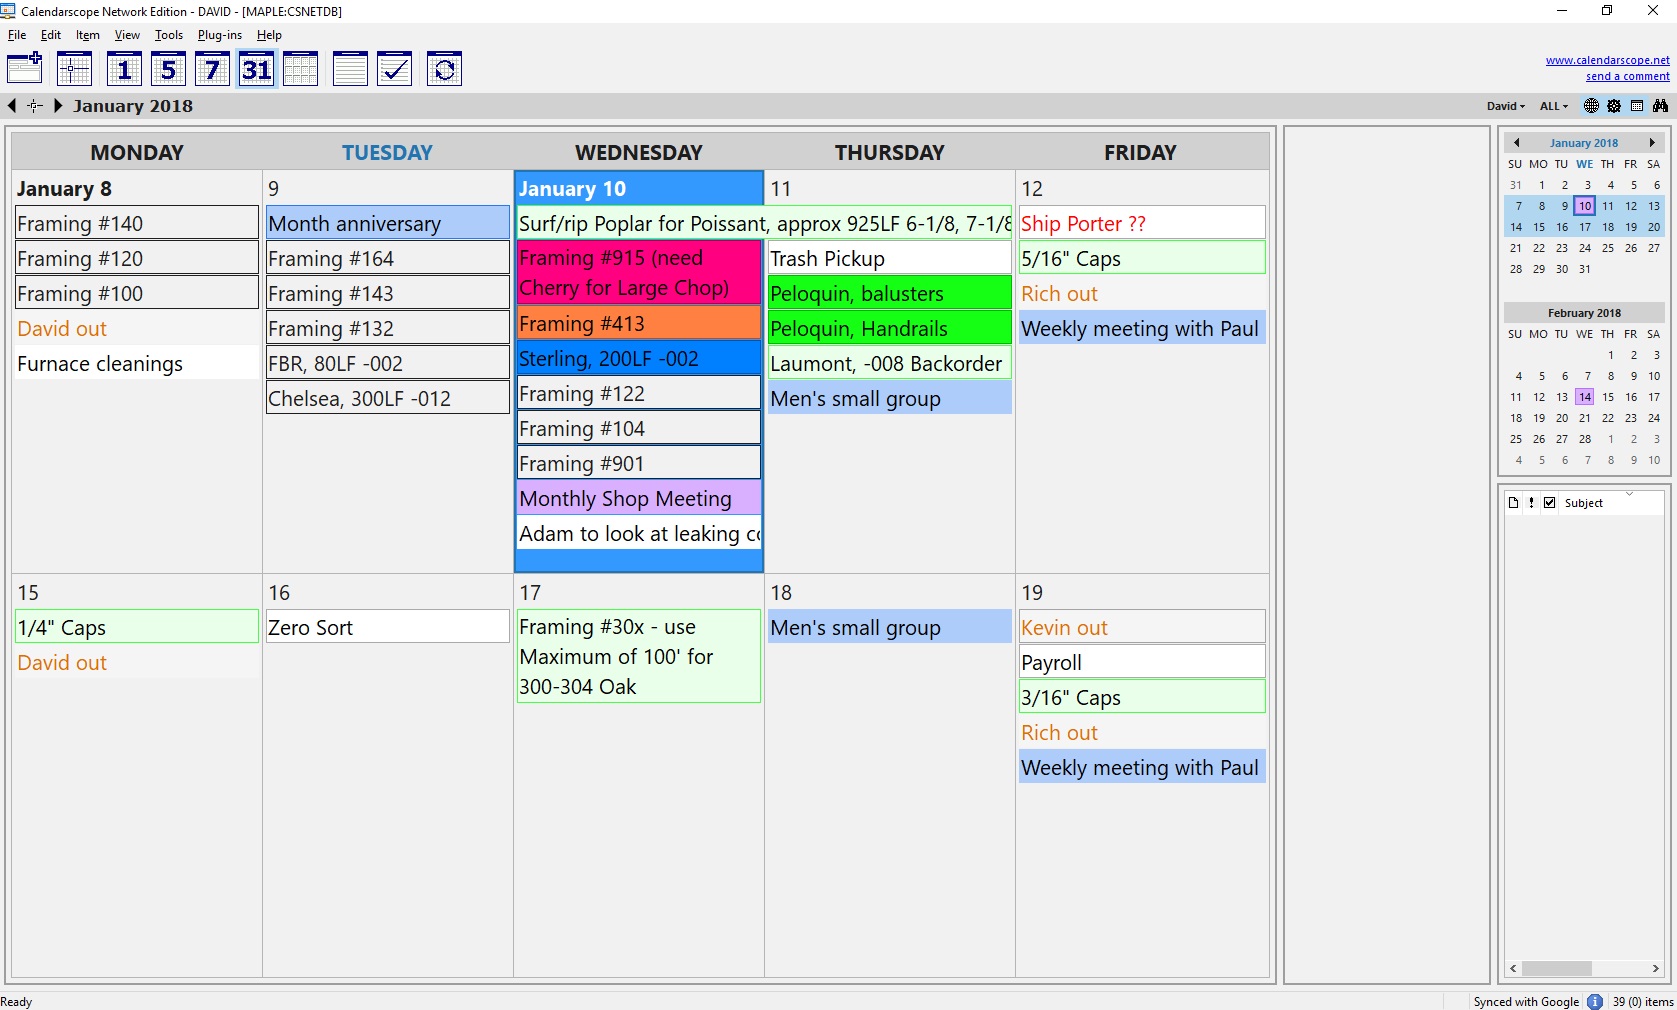
Task: Click the Adam to look at leaking event
Action: (x=638, y=533)
